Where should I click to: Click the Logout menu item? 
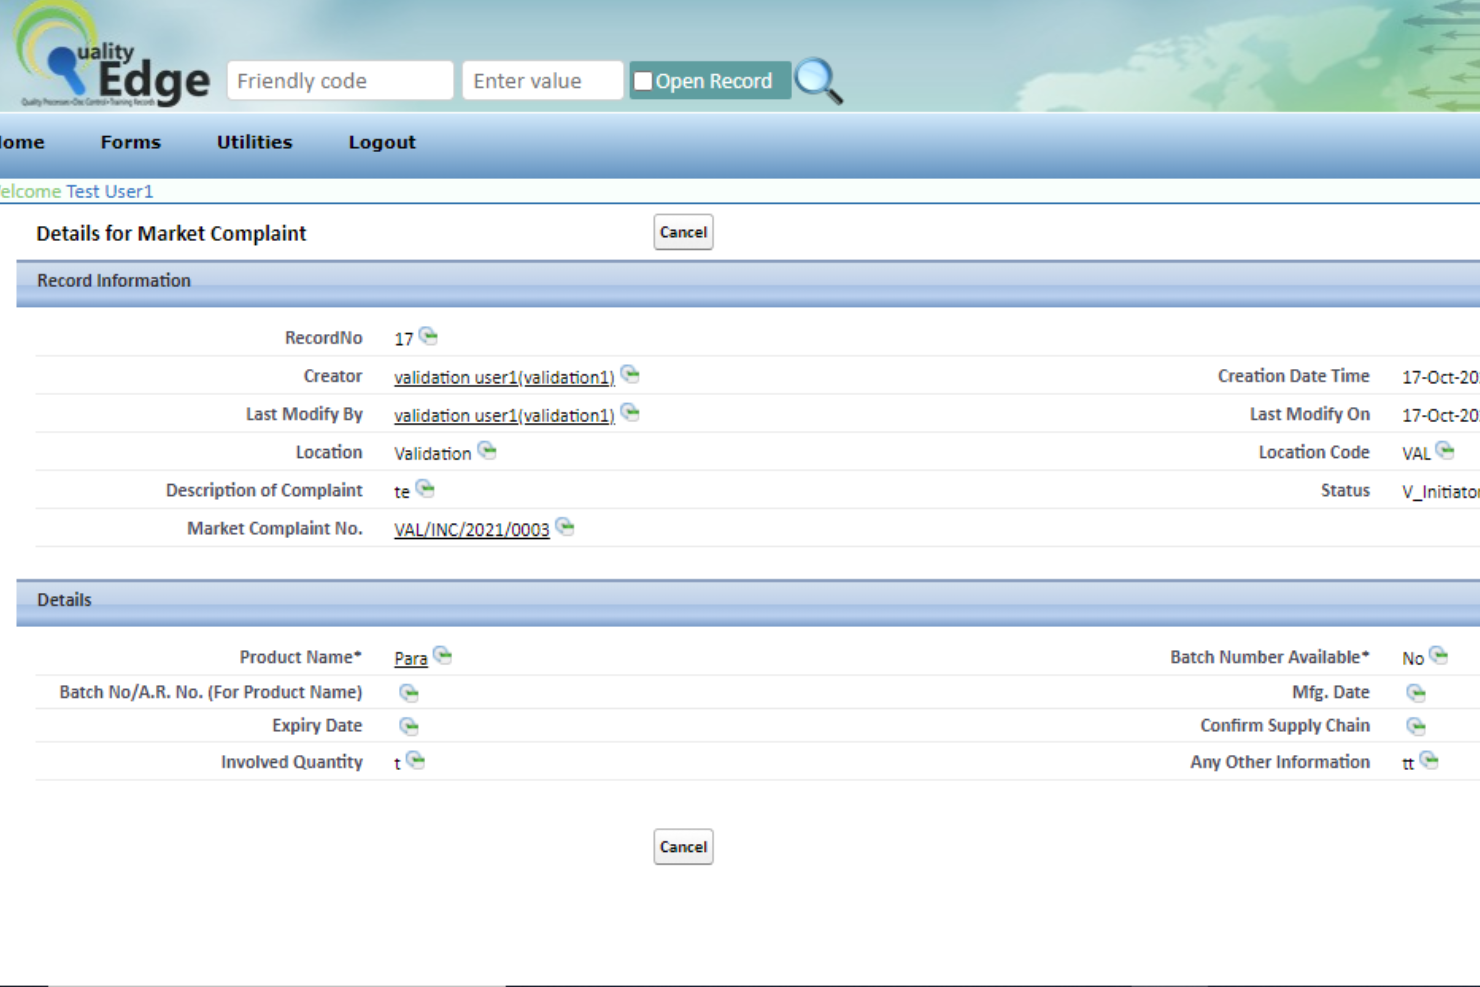381,142
